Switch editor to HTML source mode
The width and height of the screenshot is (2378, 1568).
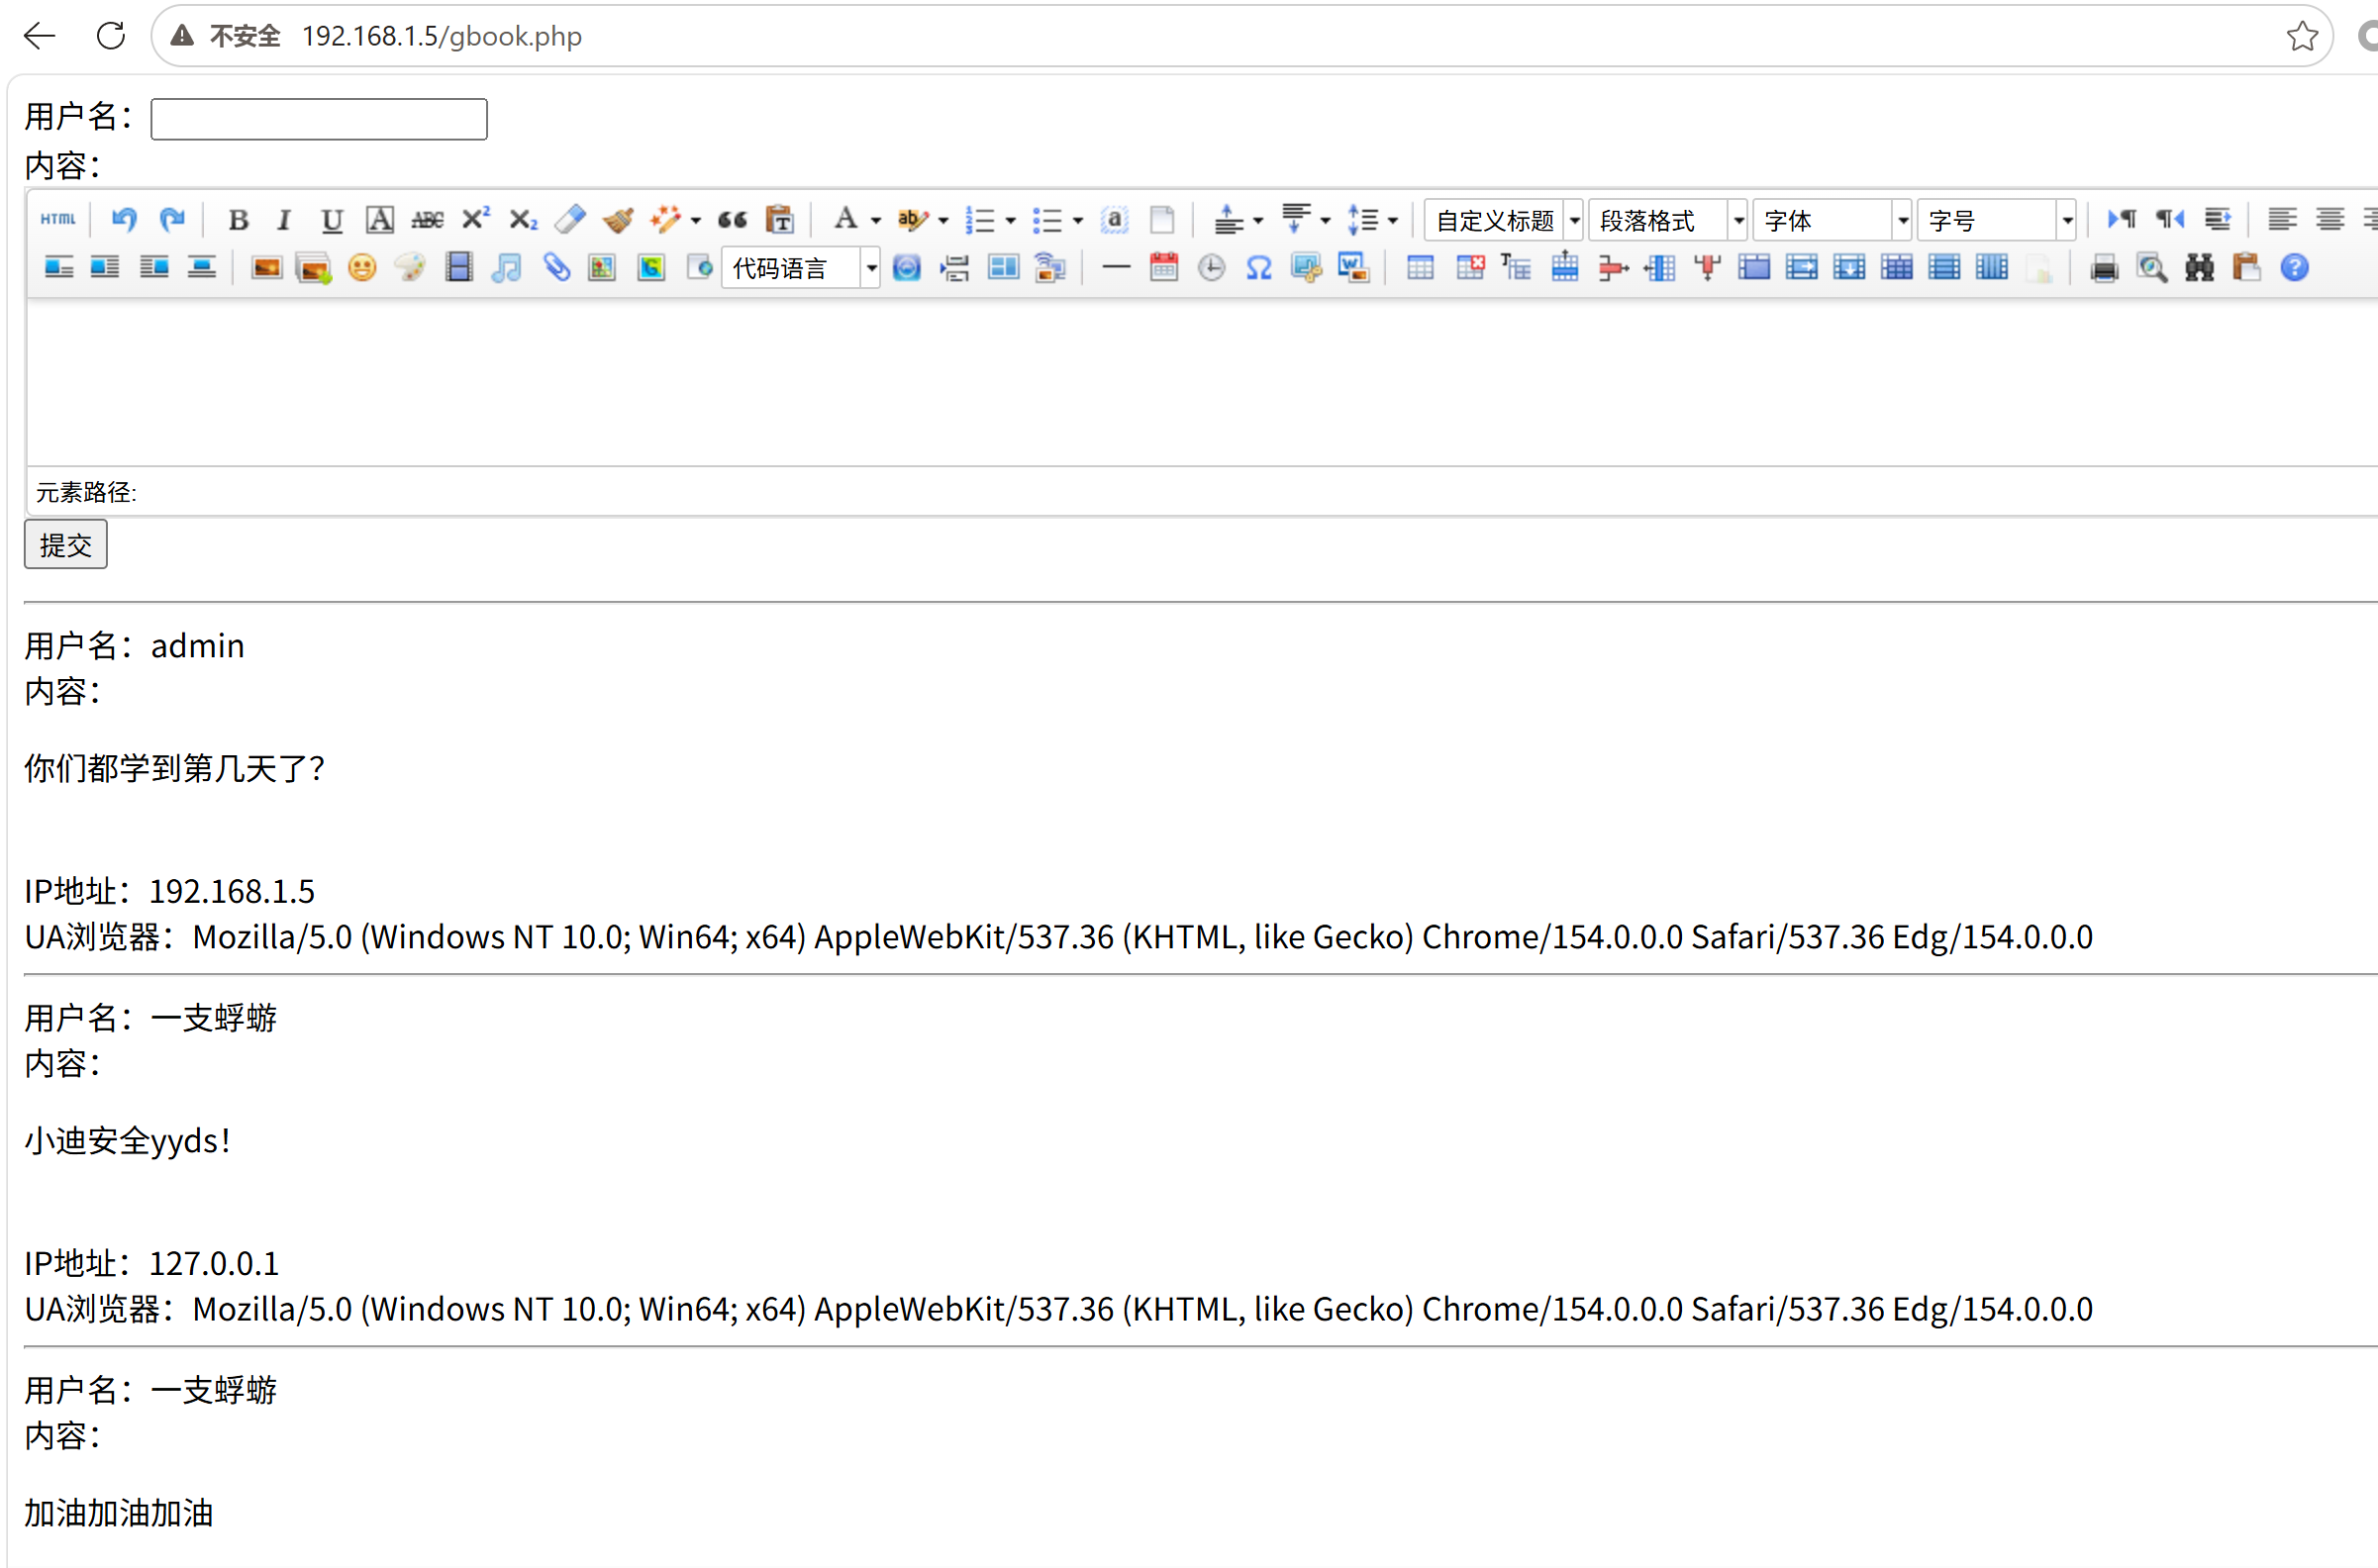pyautogui.click(x=58, y=219)
